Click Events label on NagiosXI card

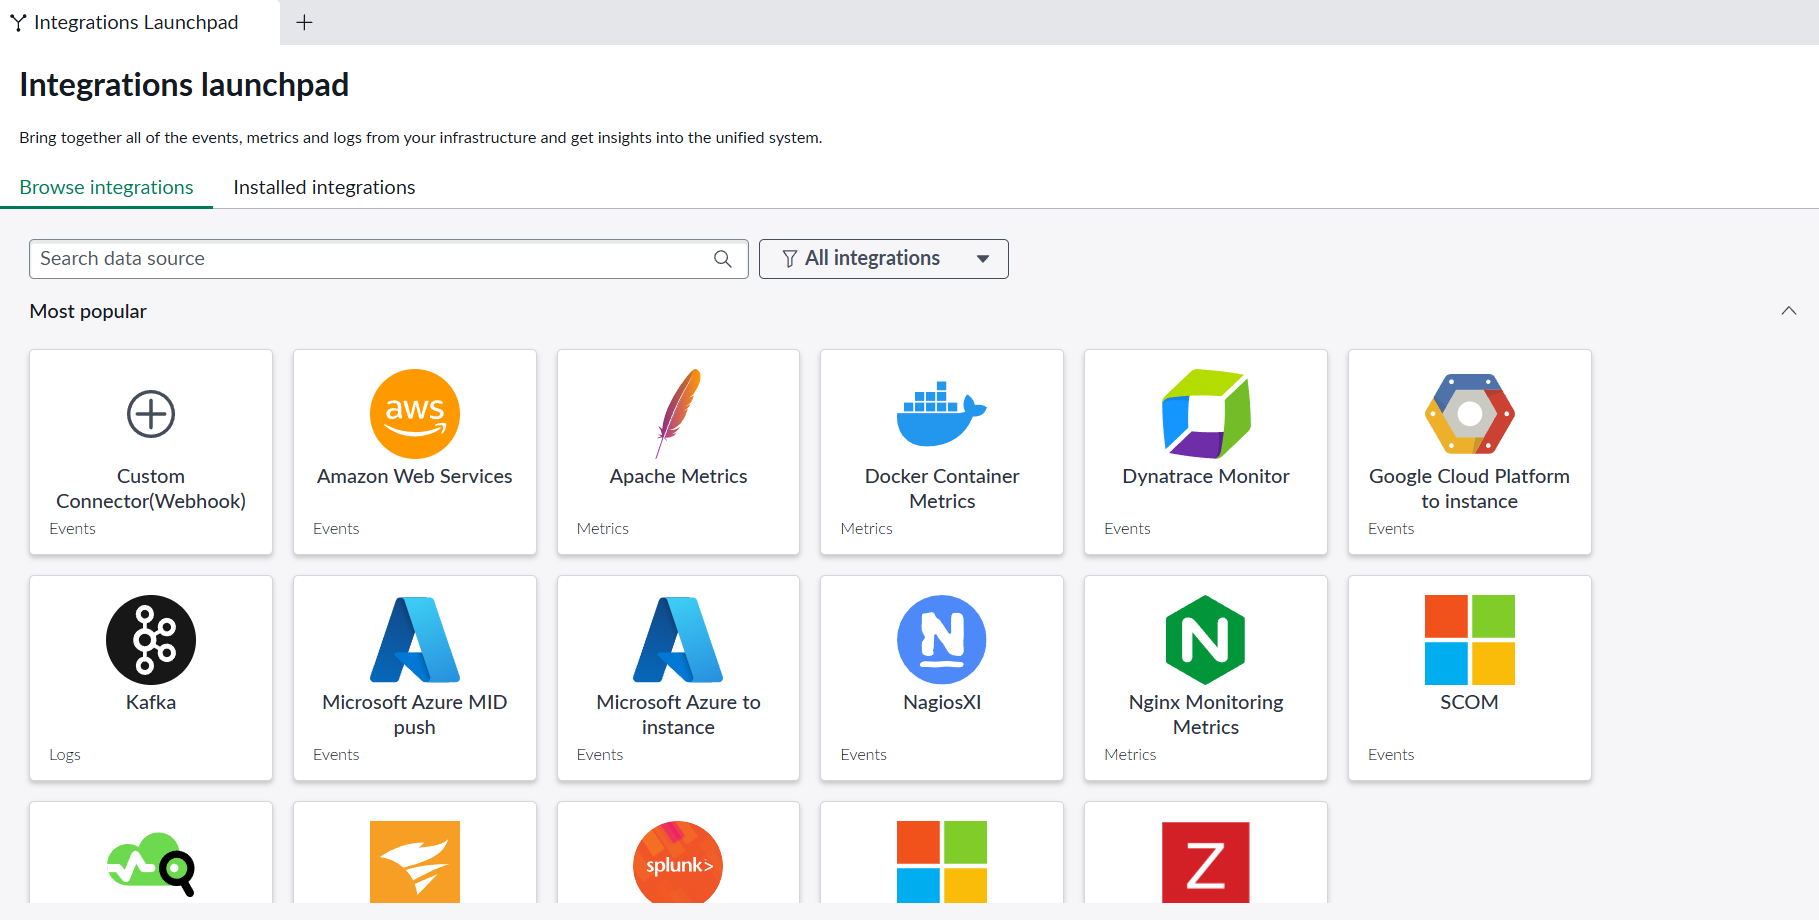click(x=863, y=755)
